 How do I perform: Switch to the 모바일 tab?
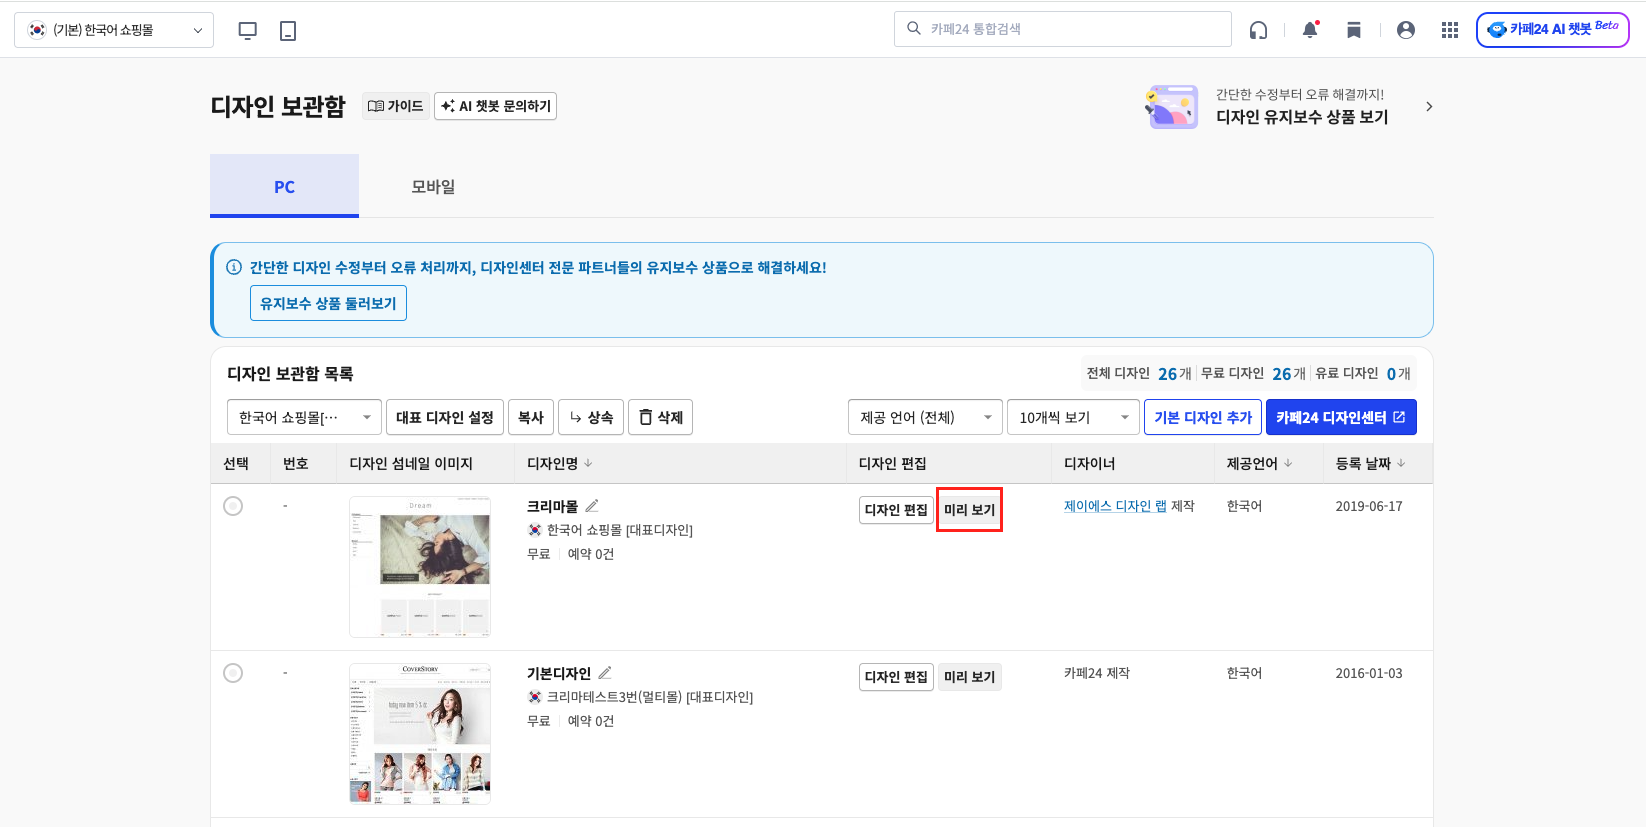433,187
